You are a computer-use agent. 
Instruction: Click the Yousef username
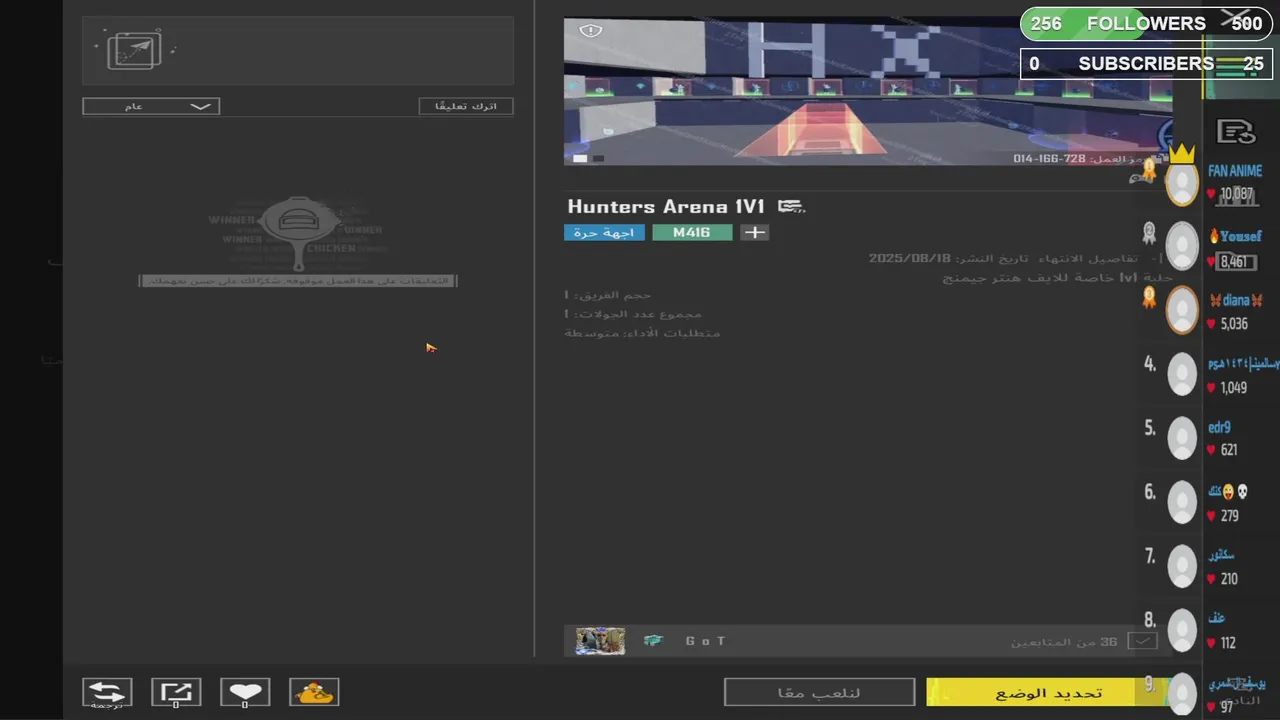[x=1240, y=237]
